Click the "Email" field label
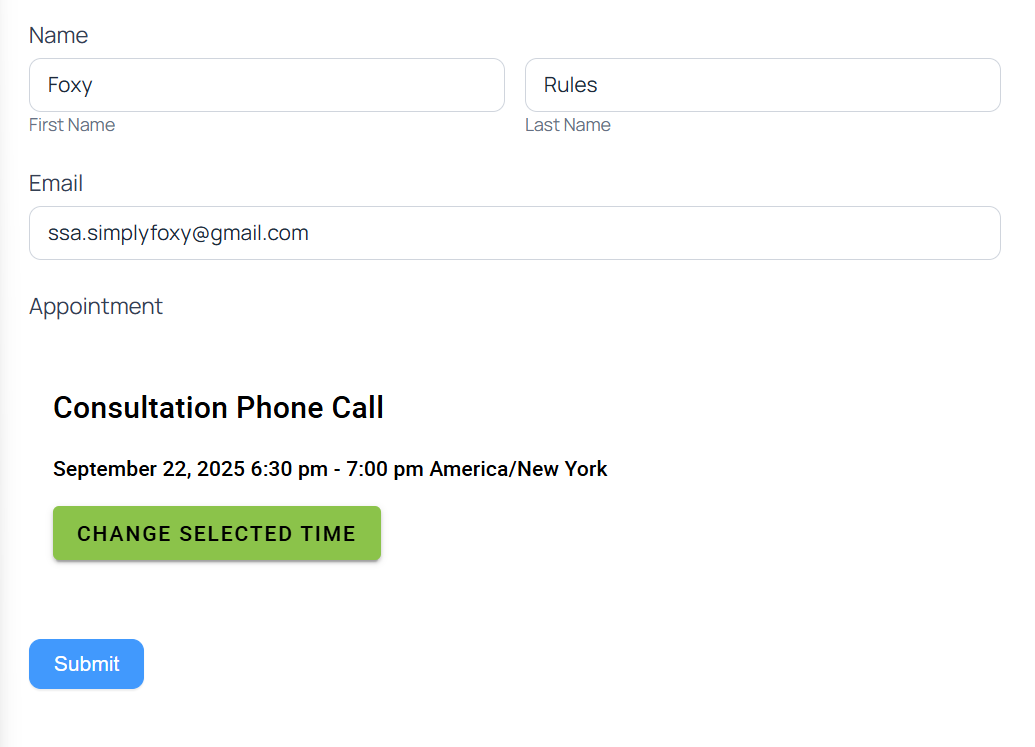1035x747 pixels. coord(56,184)
